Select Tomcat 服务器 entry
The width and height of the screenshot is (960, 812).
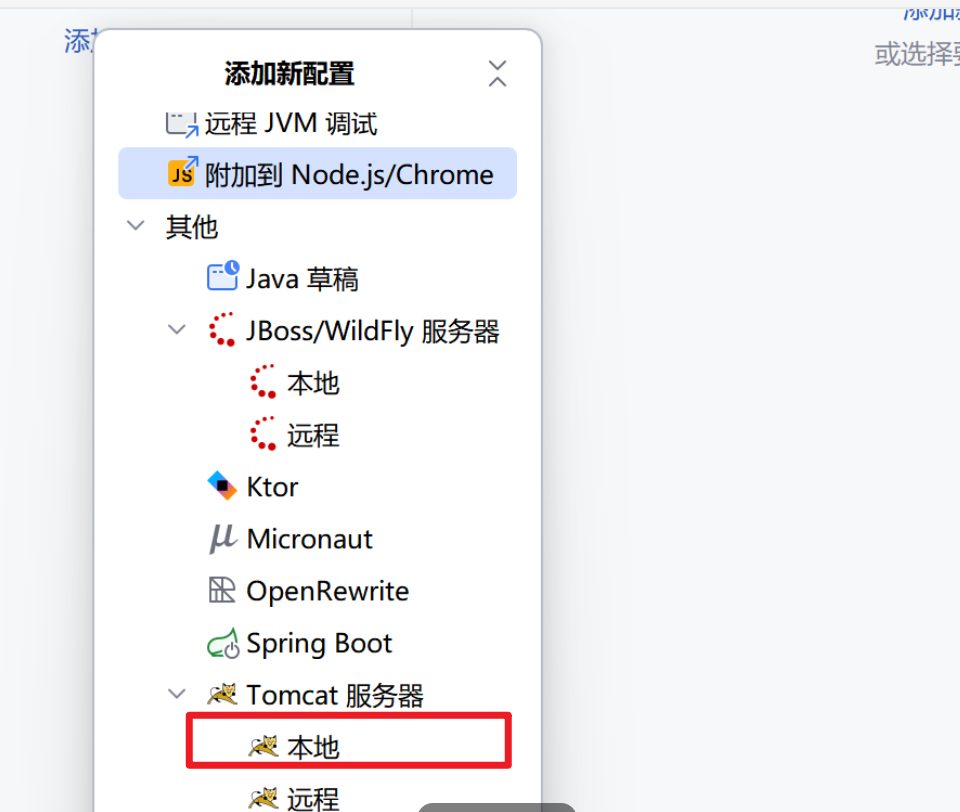click(335, 696)
